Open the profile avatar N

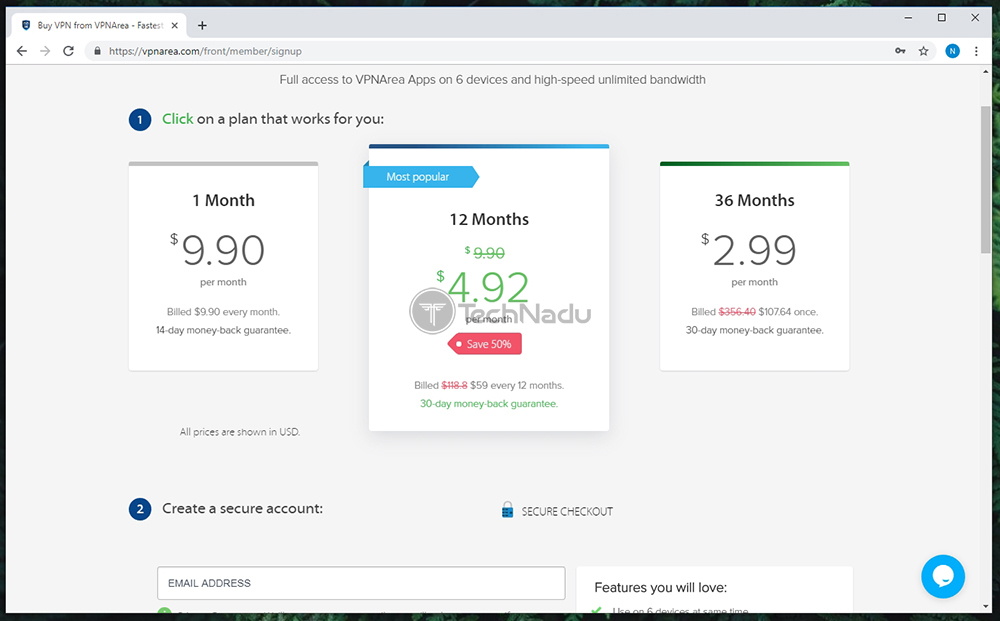click(x=952, y=51)
